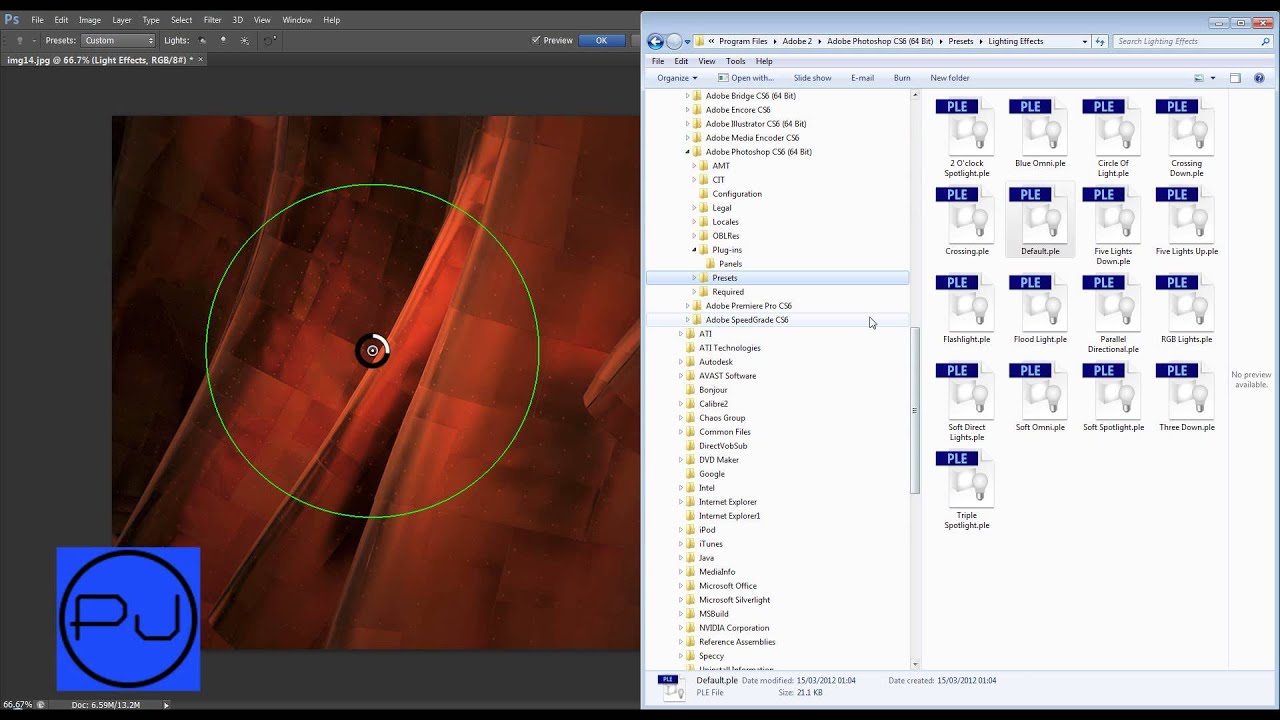Click the light bulb tool preset icon

20,40
